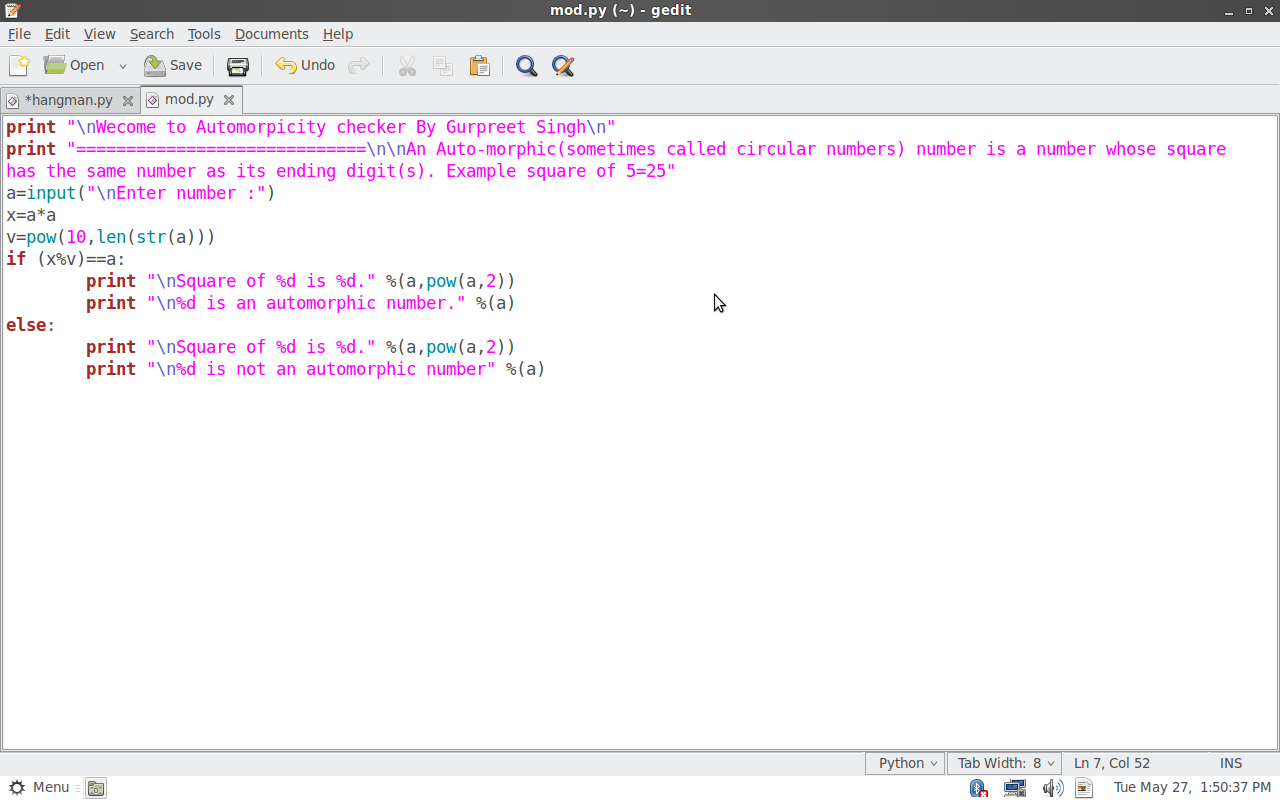Click on 'v=pow(10,len(str(a)))' line
The width and height of the screenshot is (1280, 800).
(x=111, y=237)
